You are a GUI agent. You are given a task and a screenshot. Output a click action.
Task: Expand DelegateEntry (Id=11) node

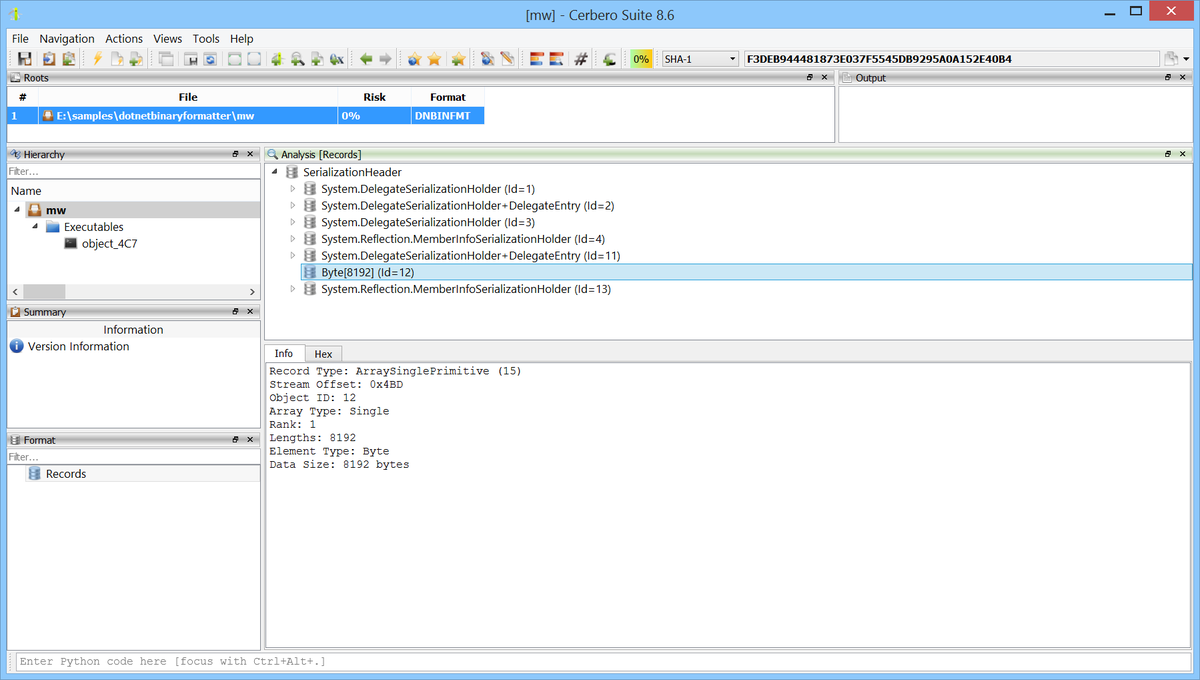coord(292,256)
